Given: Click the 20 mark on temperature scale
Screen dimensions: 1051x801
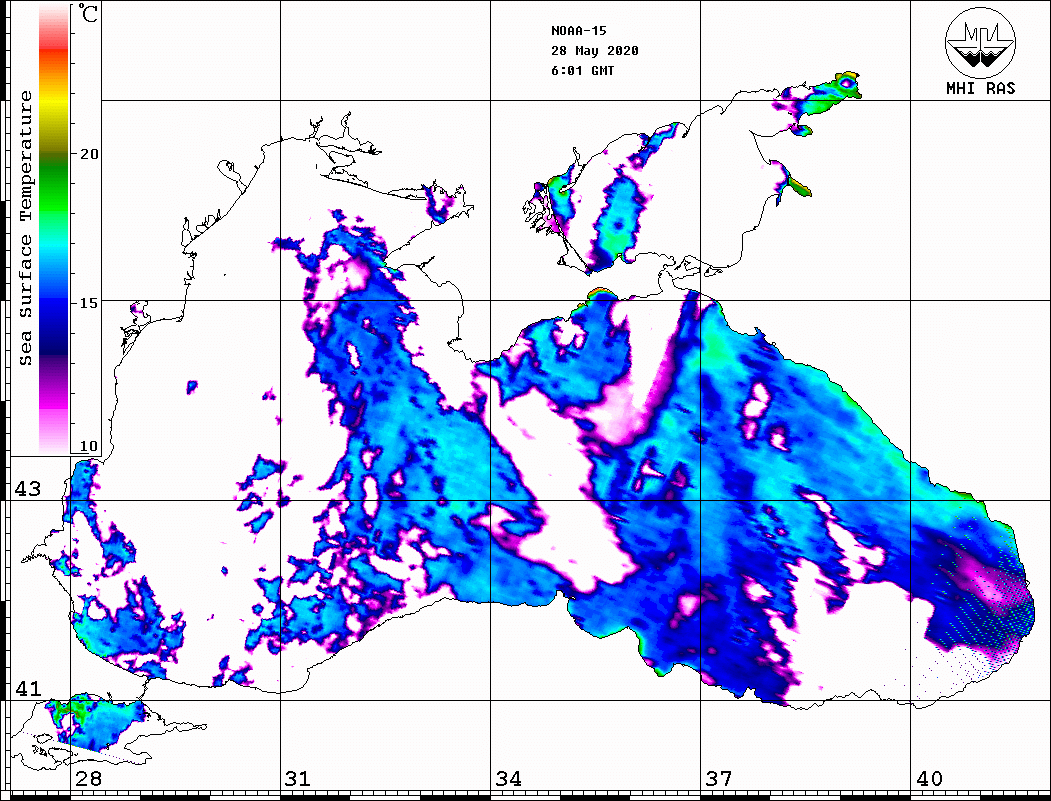Looking at the screenshot, I should [89, 154].
